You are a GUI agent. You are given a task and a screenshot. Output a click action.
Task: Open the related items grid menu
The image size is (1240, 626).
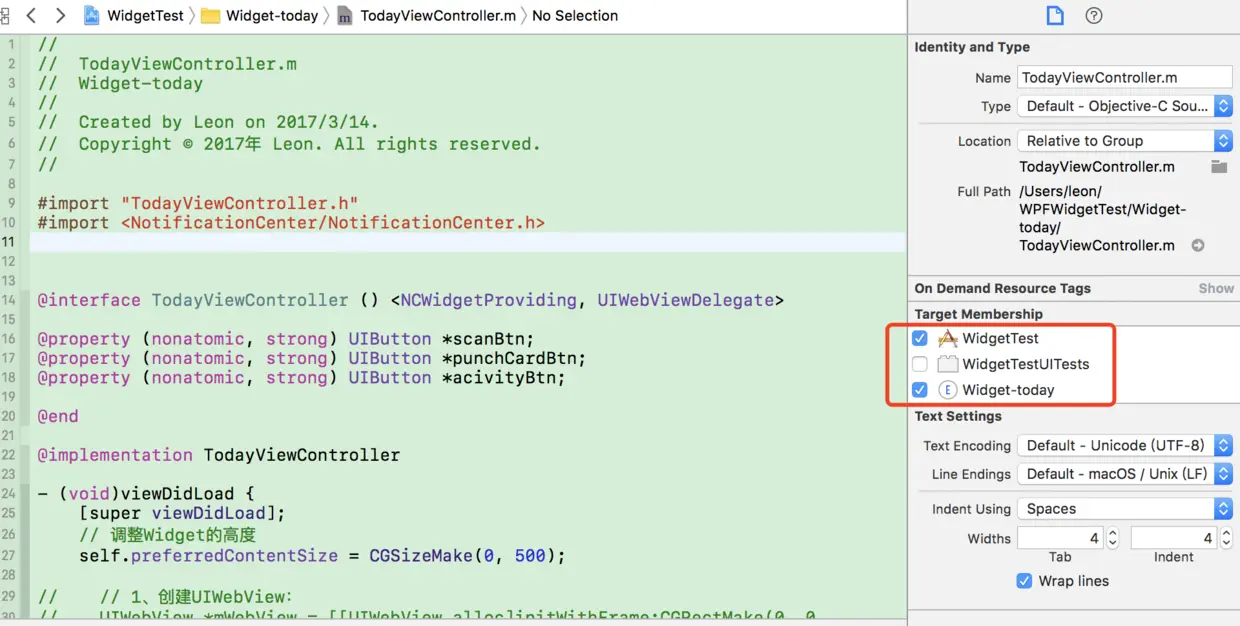(5, 15)
